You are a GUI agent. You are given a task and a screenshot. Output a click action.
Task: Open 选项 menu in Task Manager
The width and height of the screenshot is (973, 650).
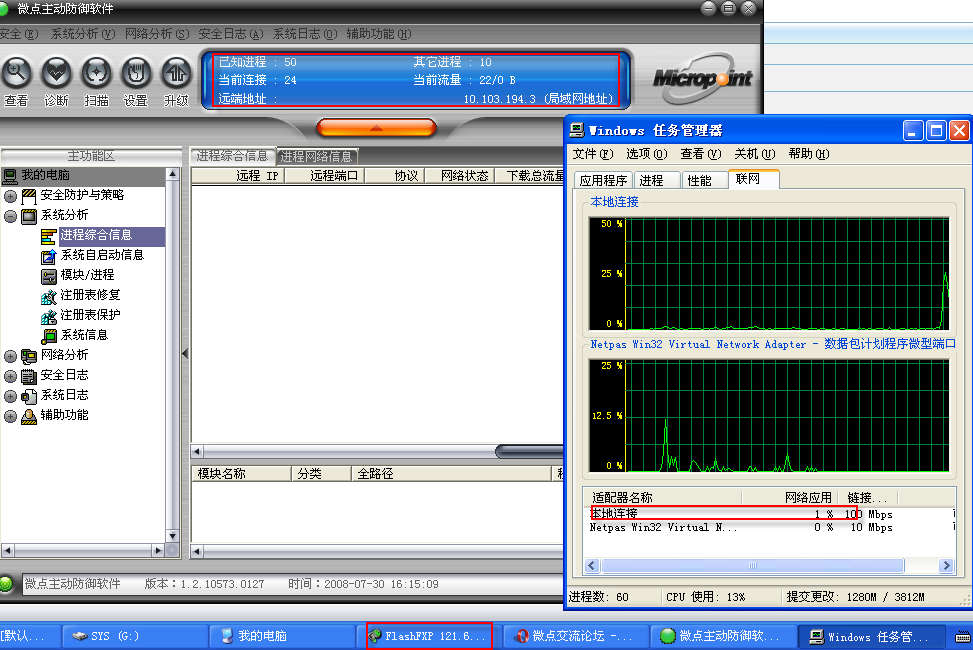coord(647,154)
